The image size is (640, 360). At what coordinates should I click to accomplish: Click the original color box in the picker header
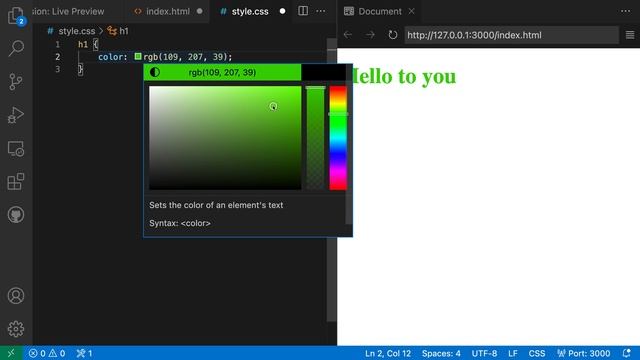click(x=323, y=72)
